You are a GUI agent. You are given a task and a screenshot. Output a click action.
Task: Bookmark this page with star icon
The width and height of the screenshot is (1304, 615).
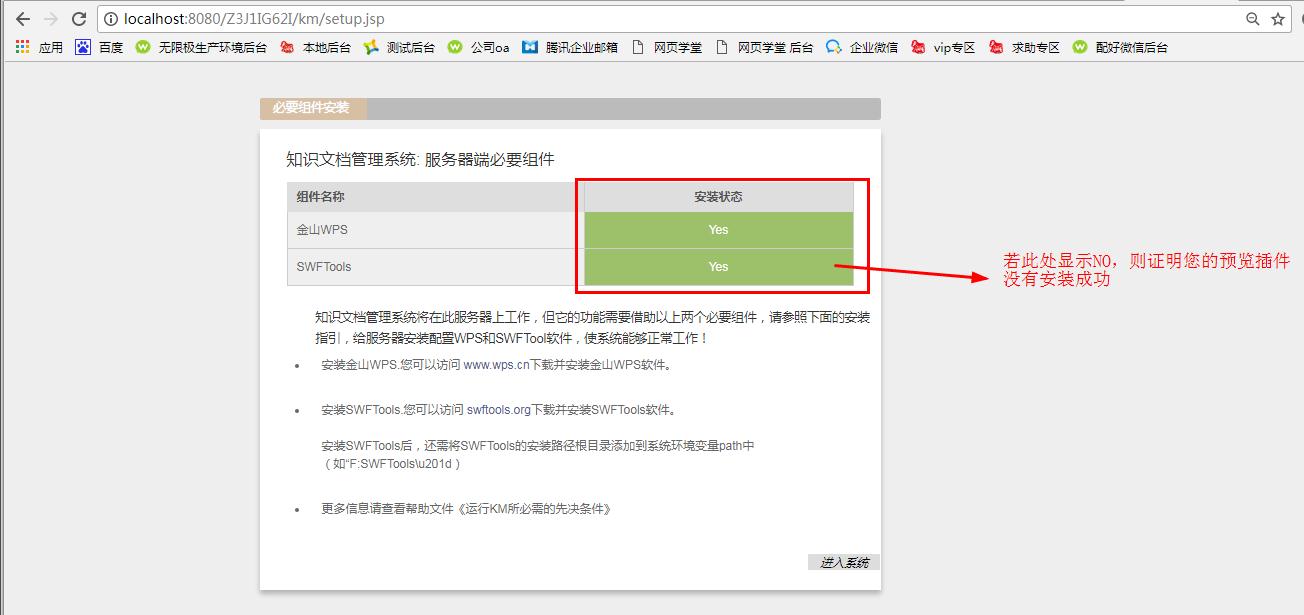1278,19
